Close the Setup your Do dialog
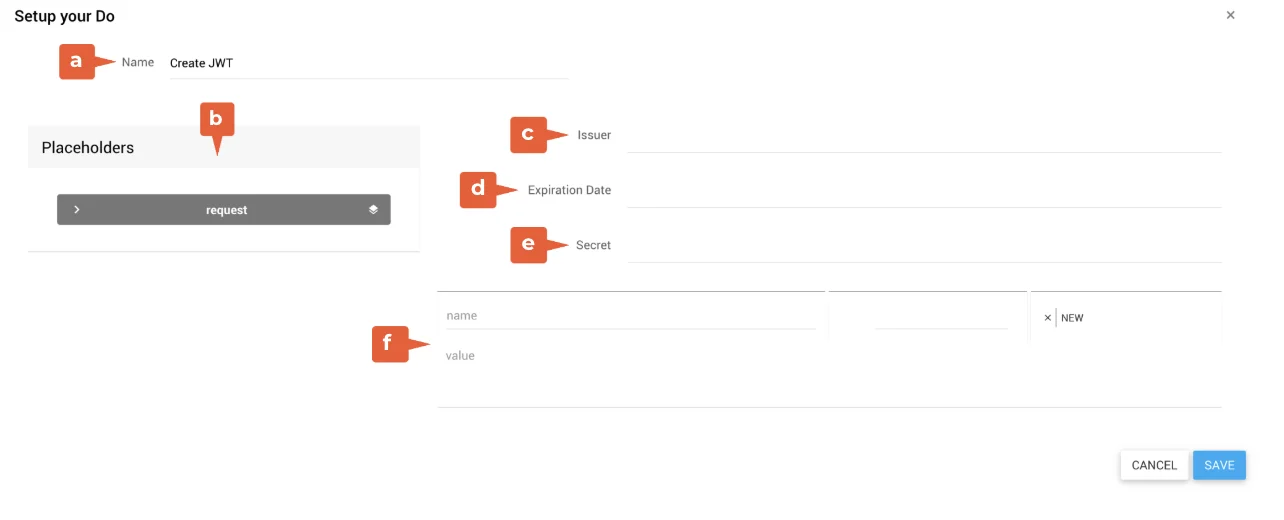 (x=1230, y=15)
